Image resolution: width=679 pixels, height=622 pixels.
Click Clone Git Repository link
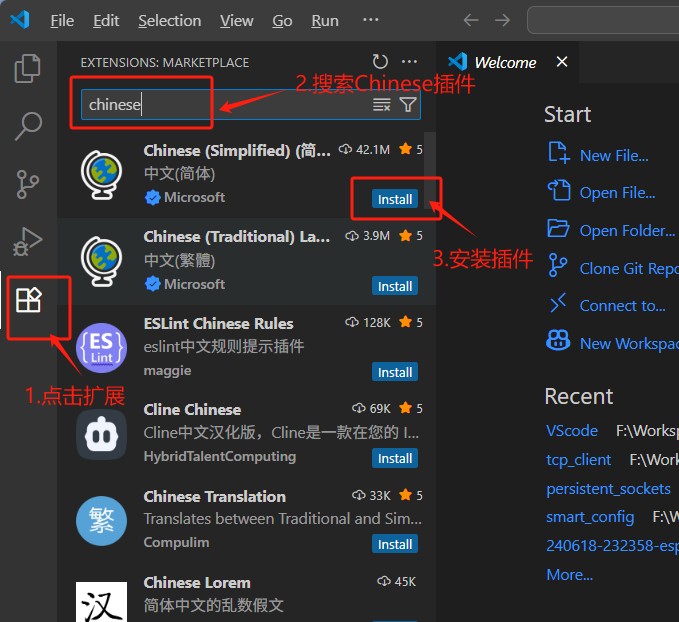pyautogui.click(x=629, y=269)
